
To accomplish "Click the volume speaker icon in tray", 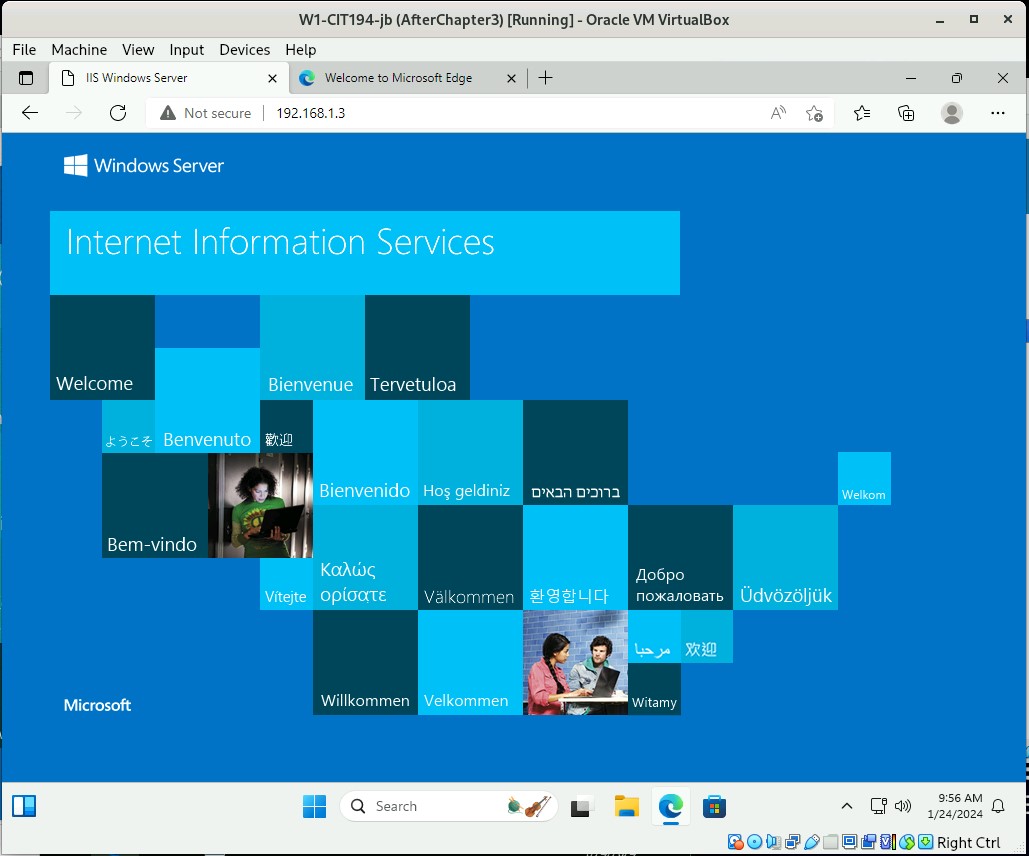I will coord(903,806).
